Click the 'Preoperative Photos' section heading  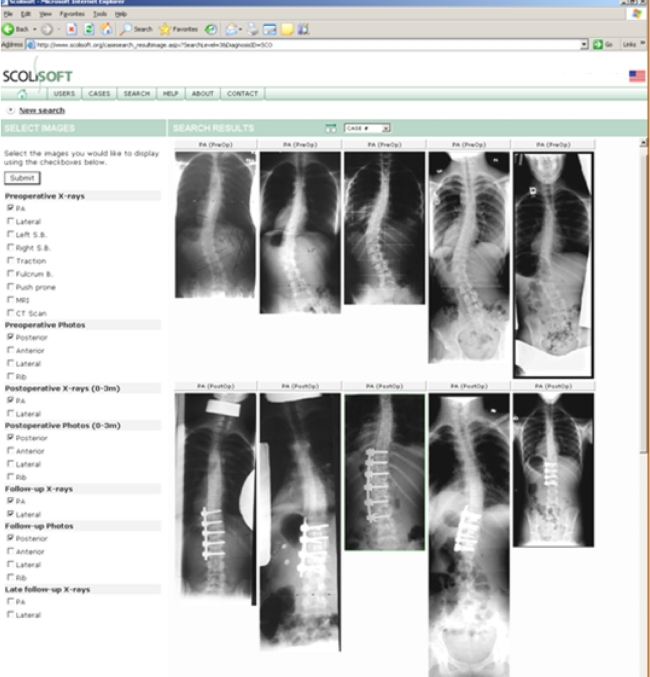[x=45, y=325]
